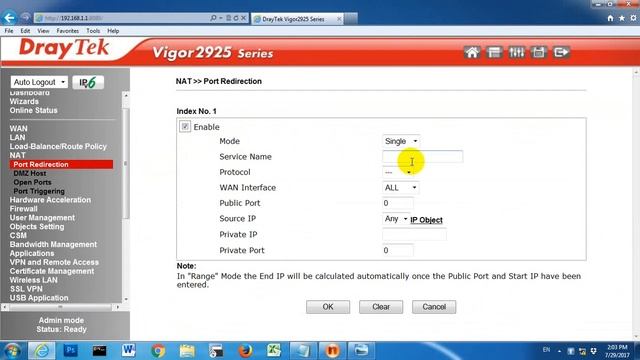Screen dimensions: 640x360
Task: Open Open Ports in sidebar
Action: 32,182
